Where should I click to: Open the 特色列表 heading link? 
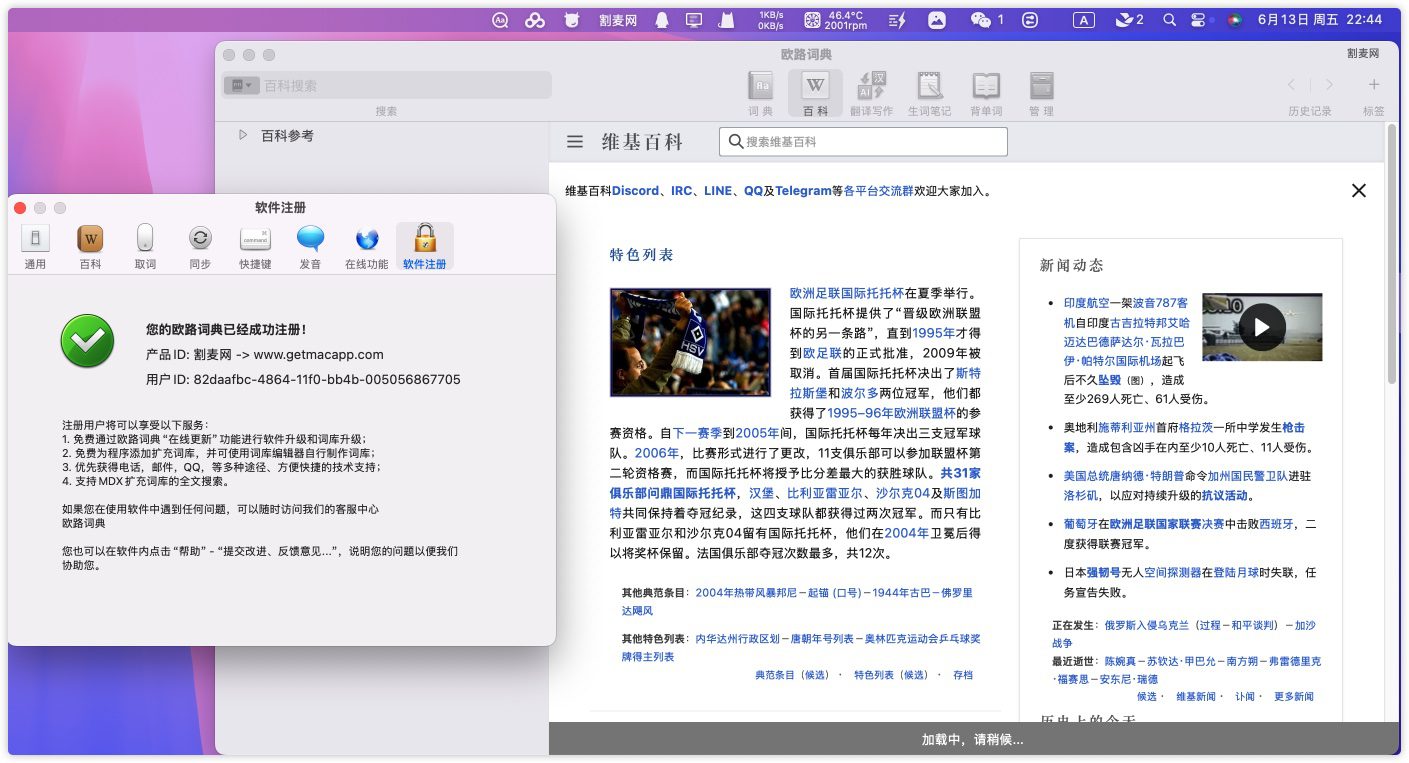[642, 255]
